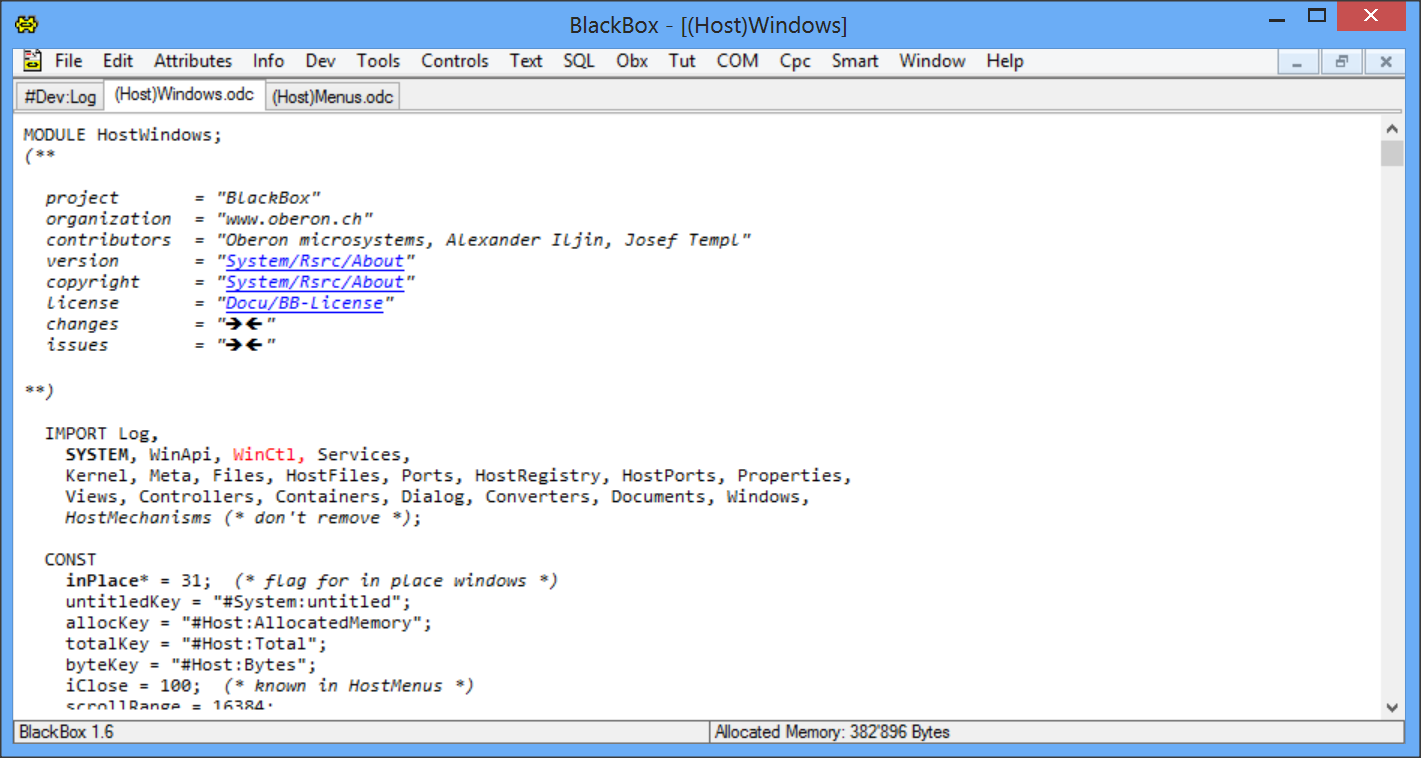Viewport: 1421px width, 758px height.
Task: Open the Docu/BB-License link
Action: pos(304,303)
